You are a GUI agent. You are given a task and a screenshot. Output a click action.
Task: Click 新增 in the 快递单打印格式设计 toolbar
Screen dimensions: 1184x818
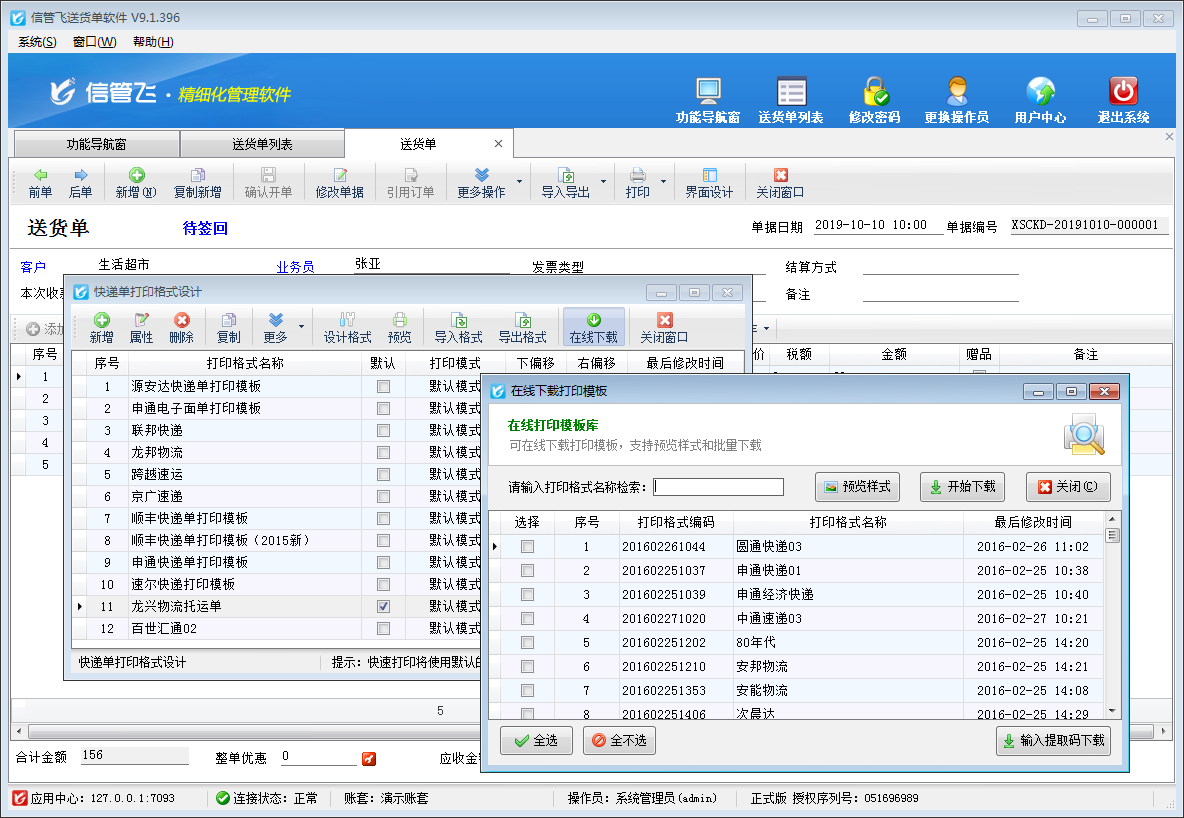[101, 328]
